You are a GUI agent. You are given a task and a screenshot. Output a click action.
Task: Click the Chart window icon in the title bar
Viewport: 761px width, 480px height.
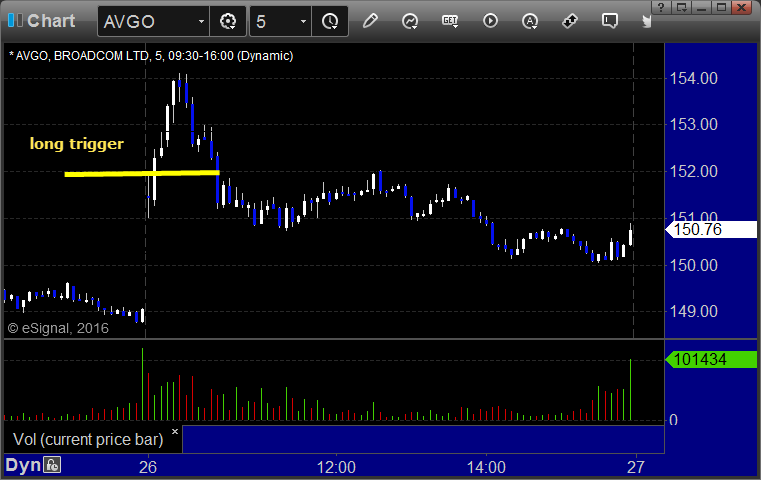(15, 21)
